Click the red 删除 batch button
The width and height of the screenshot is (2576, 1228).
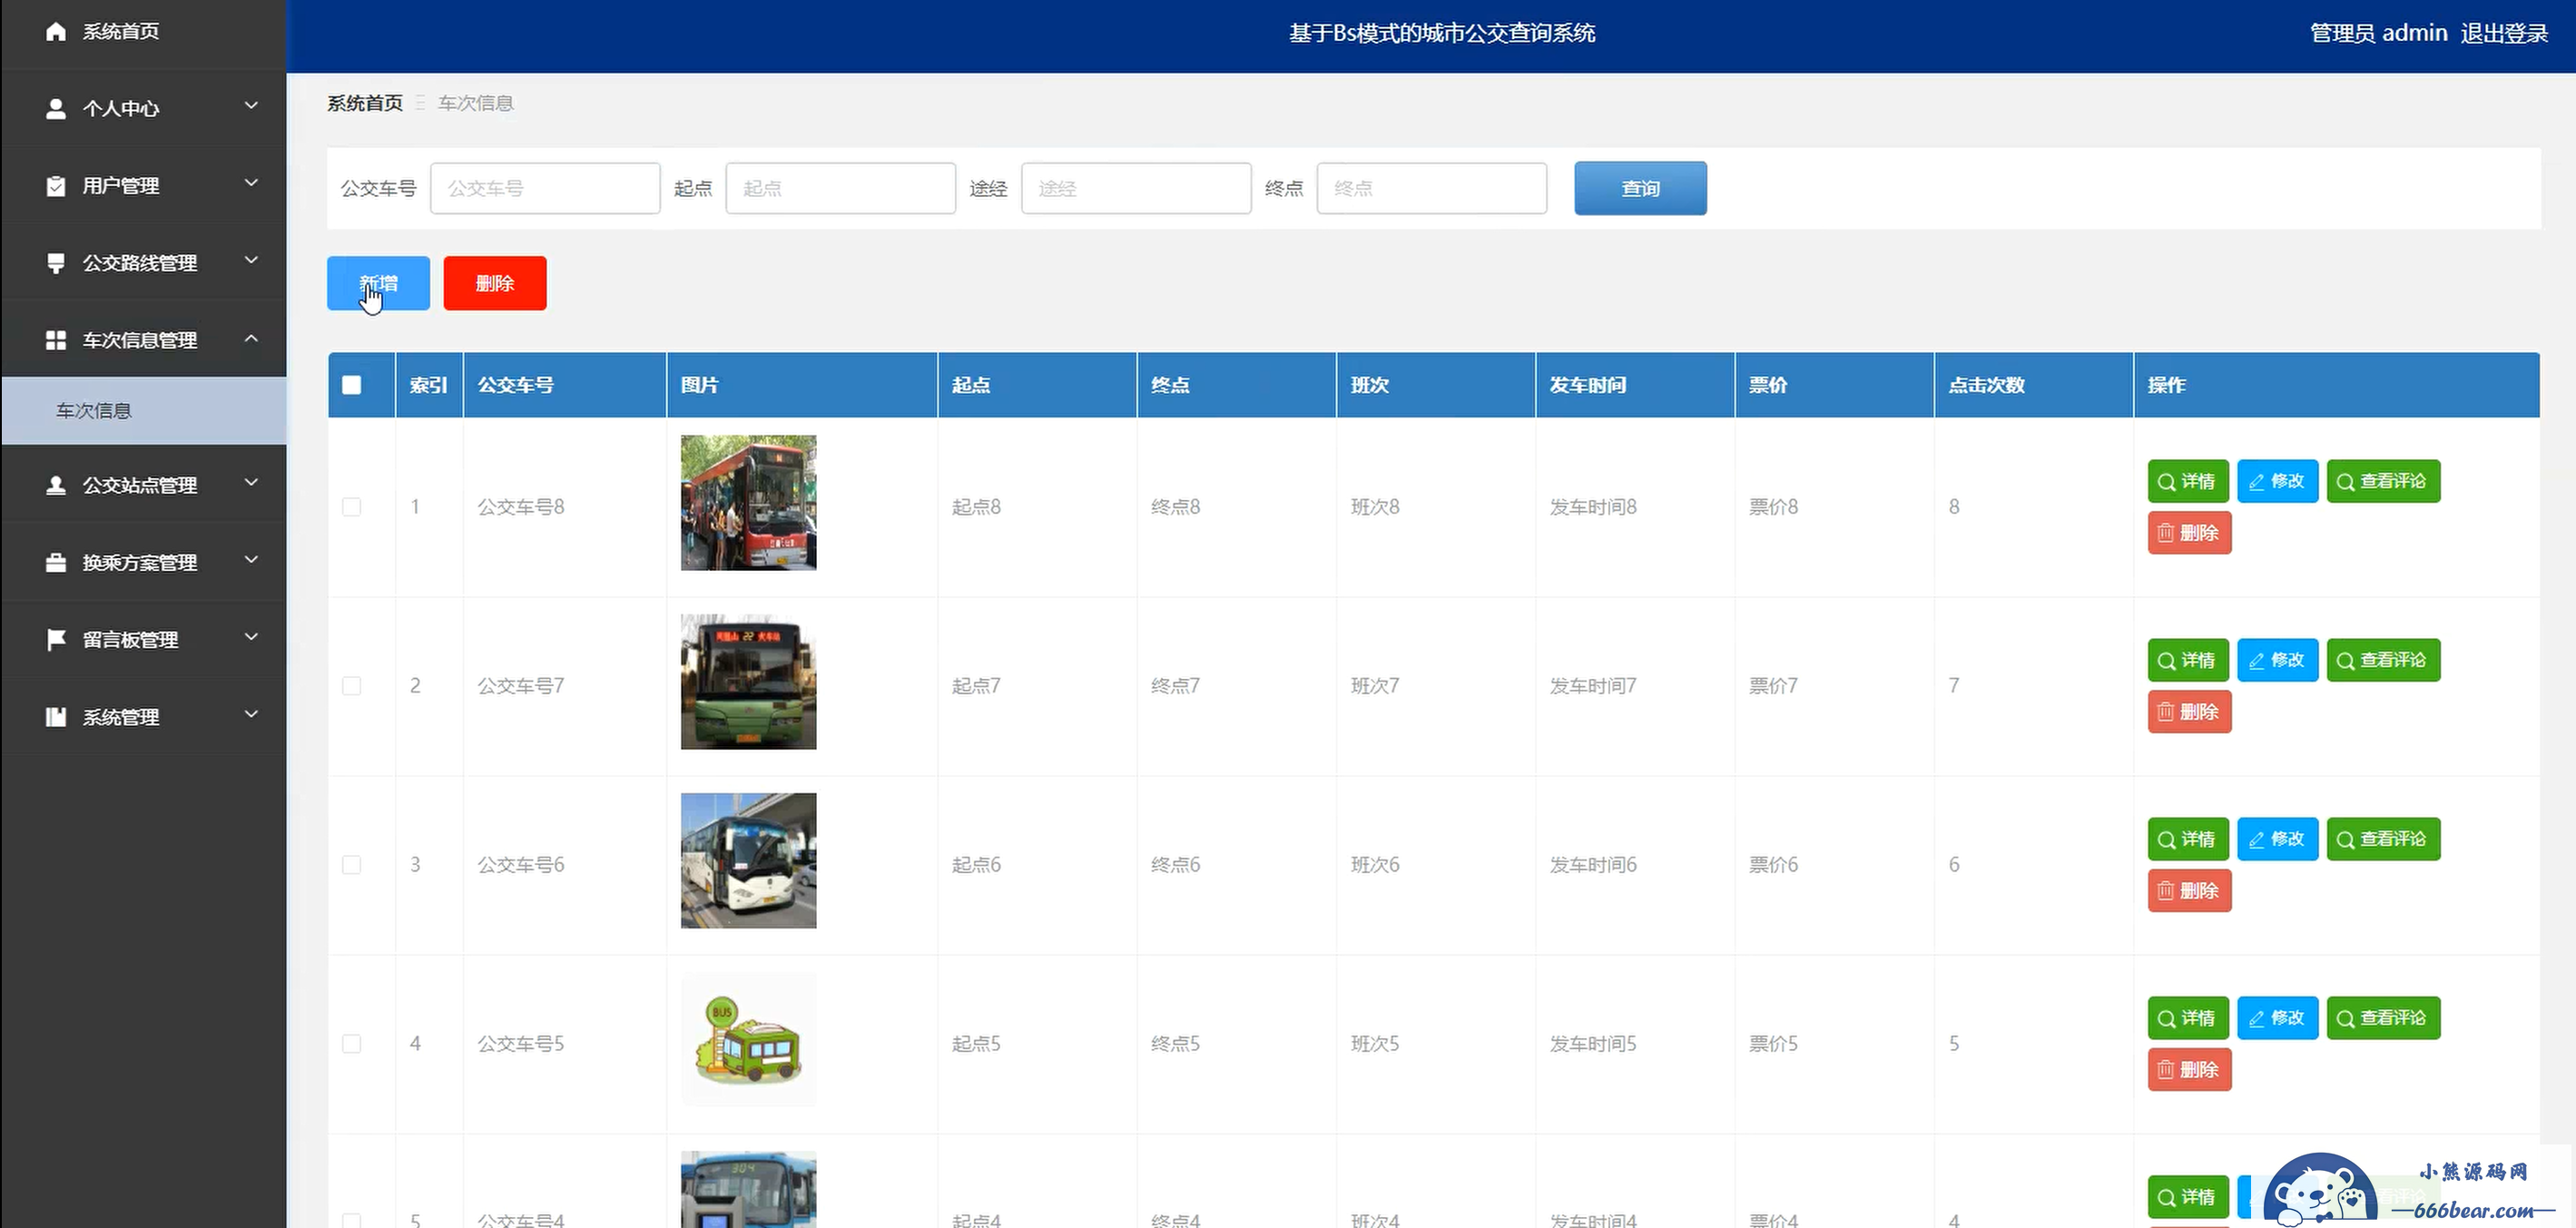[x=495, y=283]
